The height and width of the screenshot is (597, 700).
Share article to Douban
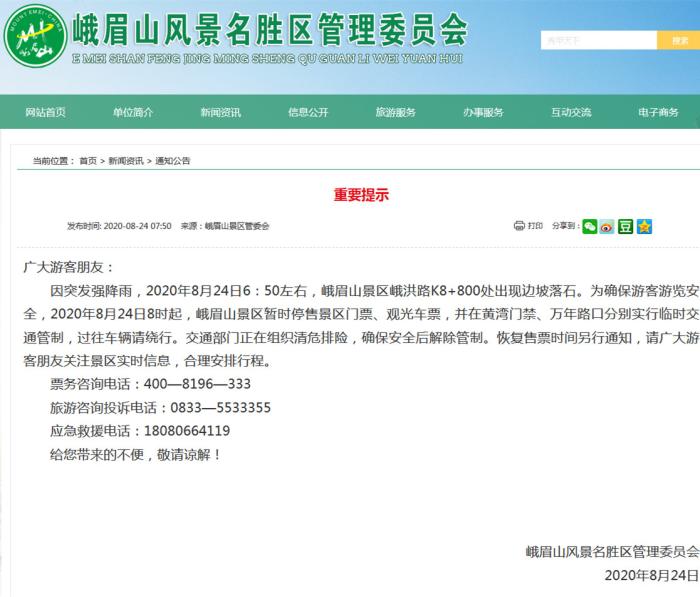pyautogui.click(x=625, y=226)
